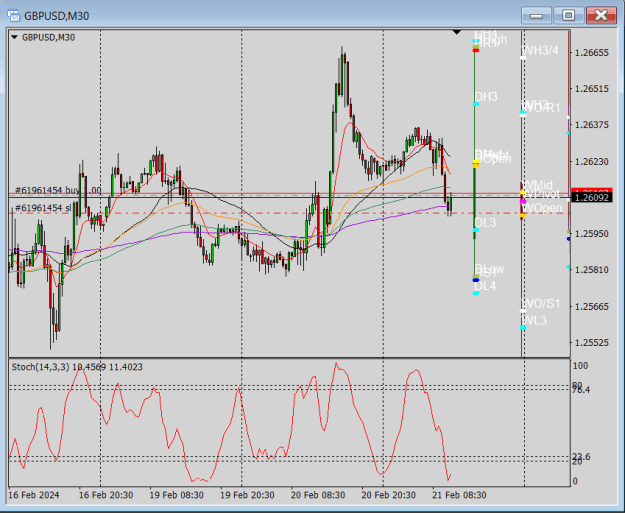Image resolution: width=625 pixels, height=513 pixels.
Task: Expand the dropdown triangle beside the GBPUSD,M30 chart label
Action: 14,37
